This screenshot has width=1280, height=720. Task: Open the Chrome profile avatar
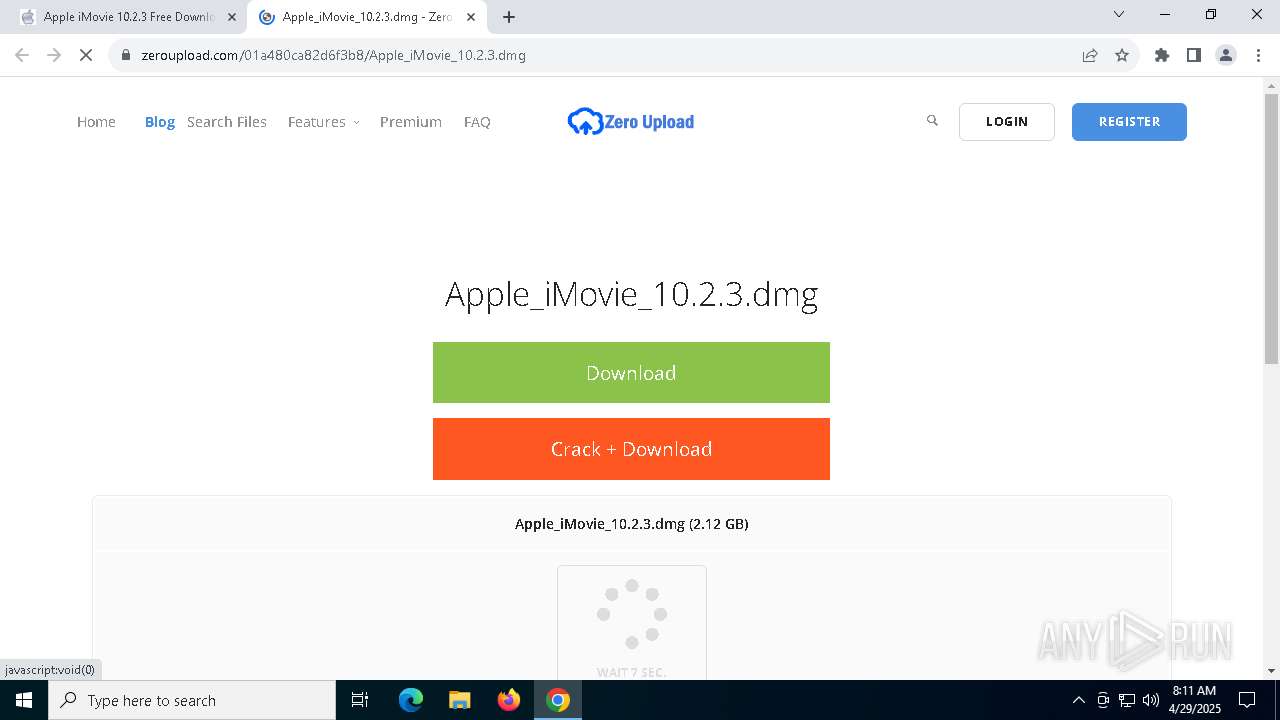(x=1226, y=55)
